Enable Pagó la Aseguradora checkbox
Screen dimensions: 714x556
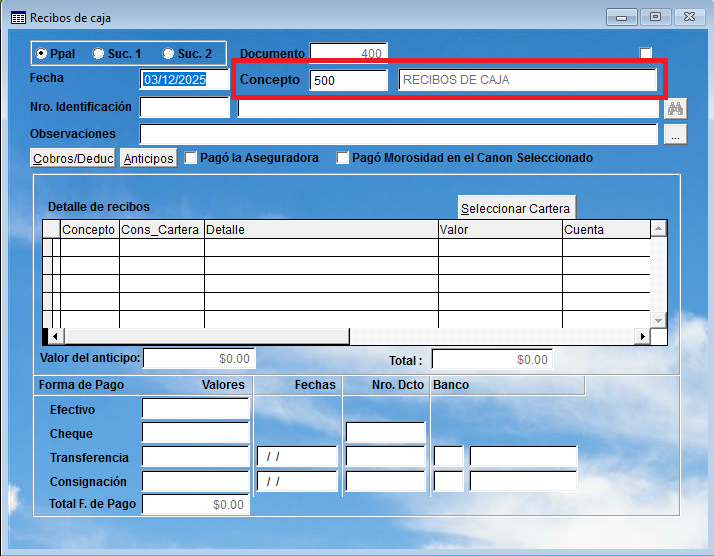click(x=191, y=158)
